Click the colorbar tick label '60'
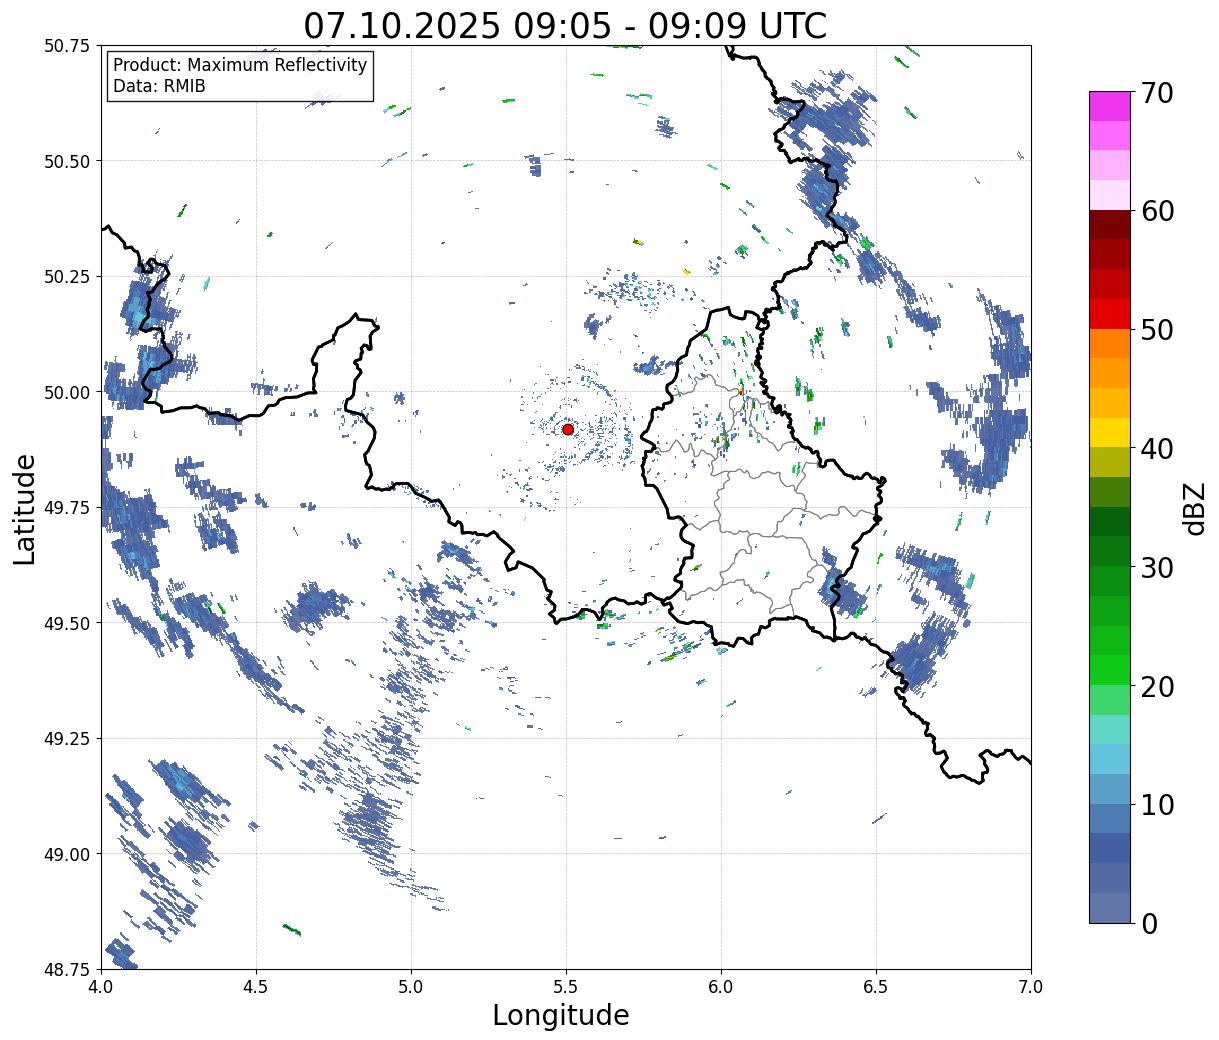Image resolution: width=1219 pixels, height=1040 pixels. pos(1156,211)
